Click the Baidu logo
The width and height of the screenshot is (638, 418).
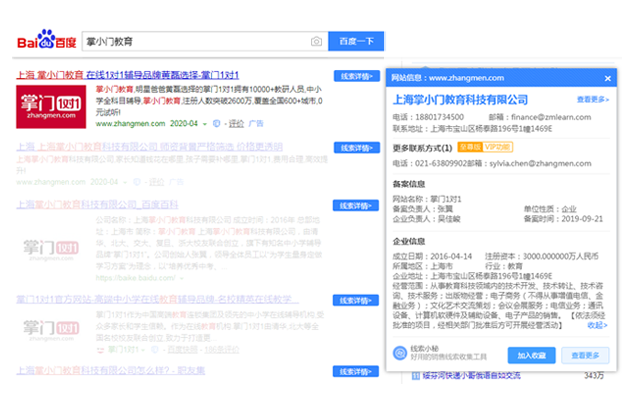pyautogui.click(x=46, y=39)
